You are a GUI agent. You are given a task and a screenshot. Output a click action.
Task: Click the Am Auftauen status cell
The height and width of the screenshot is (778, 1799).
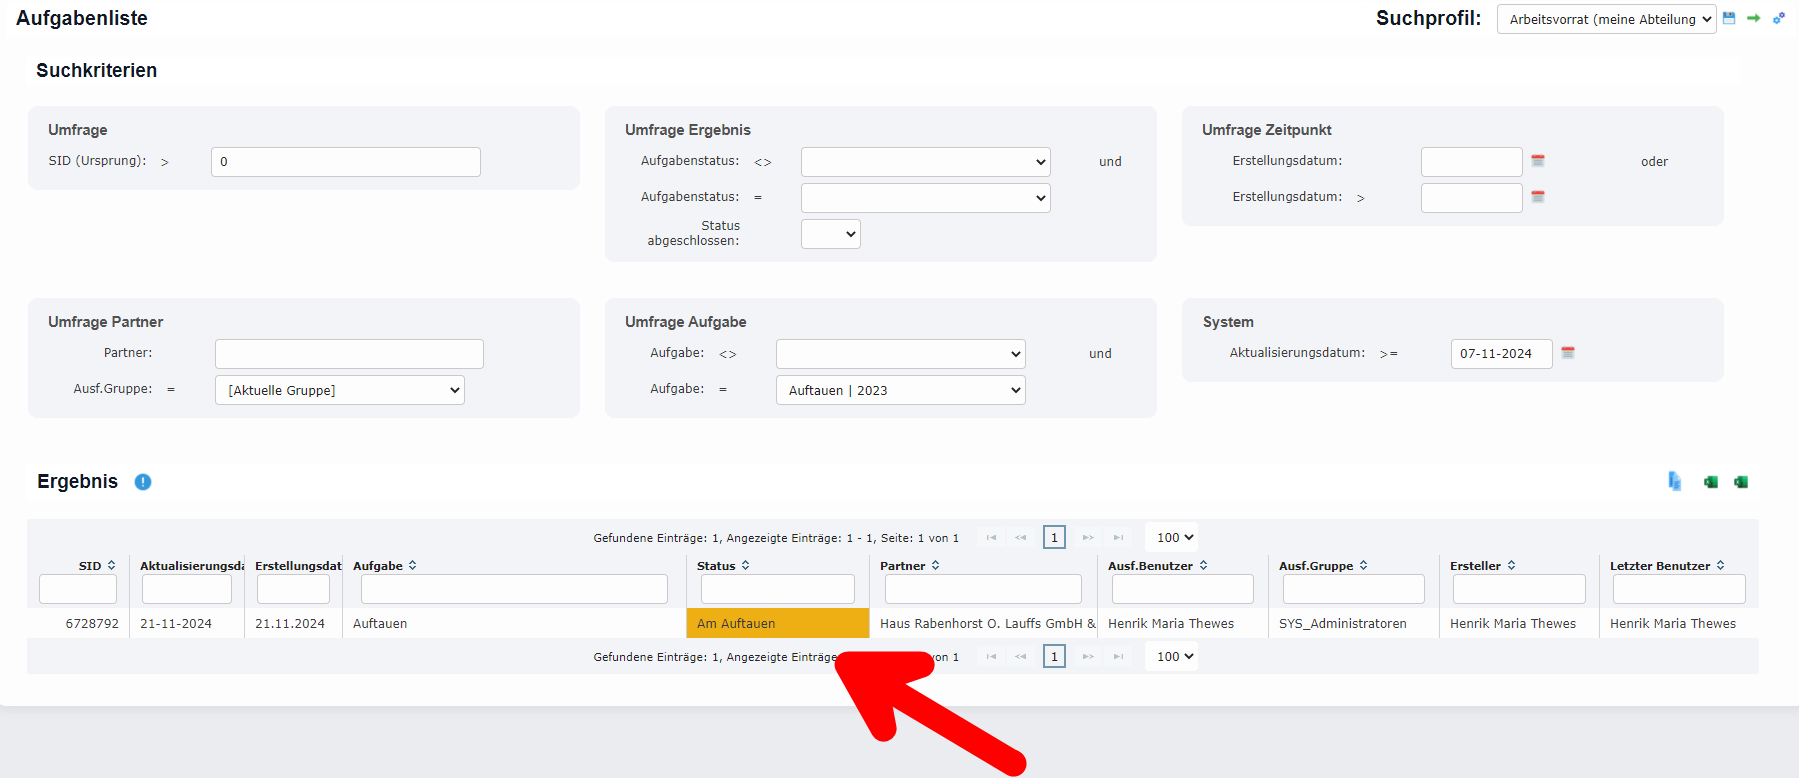pyautogui.click(x=777, y=623)
